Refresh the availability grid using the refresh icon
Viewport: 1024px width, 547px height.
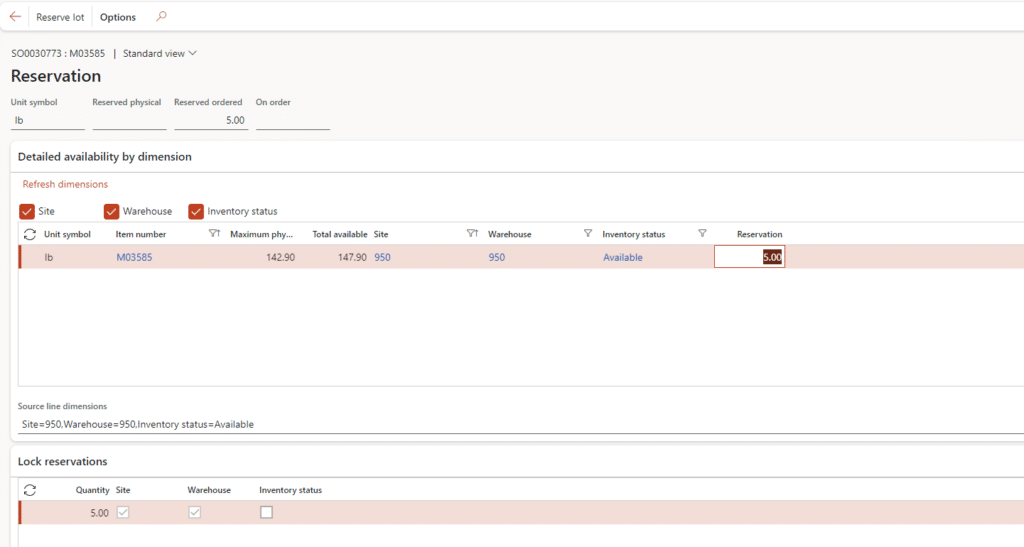[x=29, y=234]
